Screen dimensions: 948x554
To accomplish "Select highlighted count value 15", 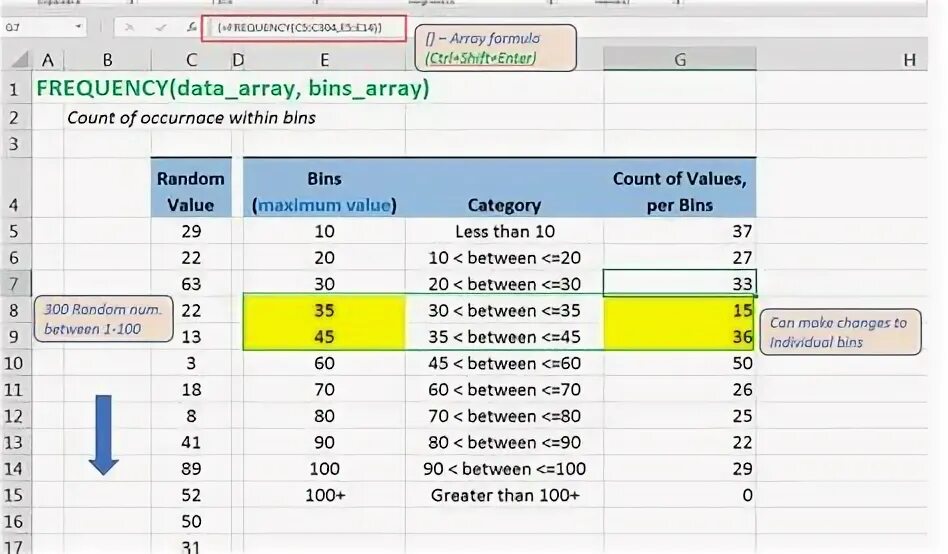I will (x=680, y=310).
